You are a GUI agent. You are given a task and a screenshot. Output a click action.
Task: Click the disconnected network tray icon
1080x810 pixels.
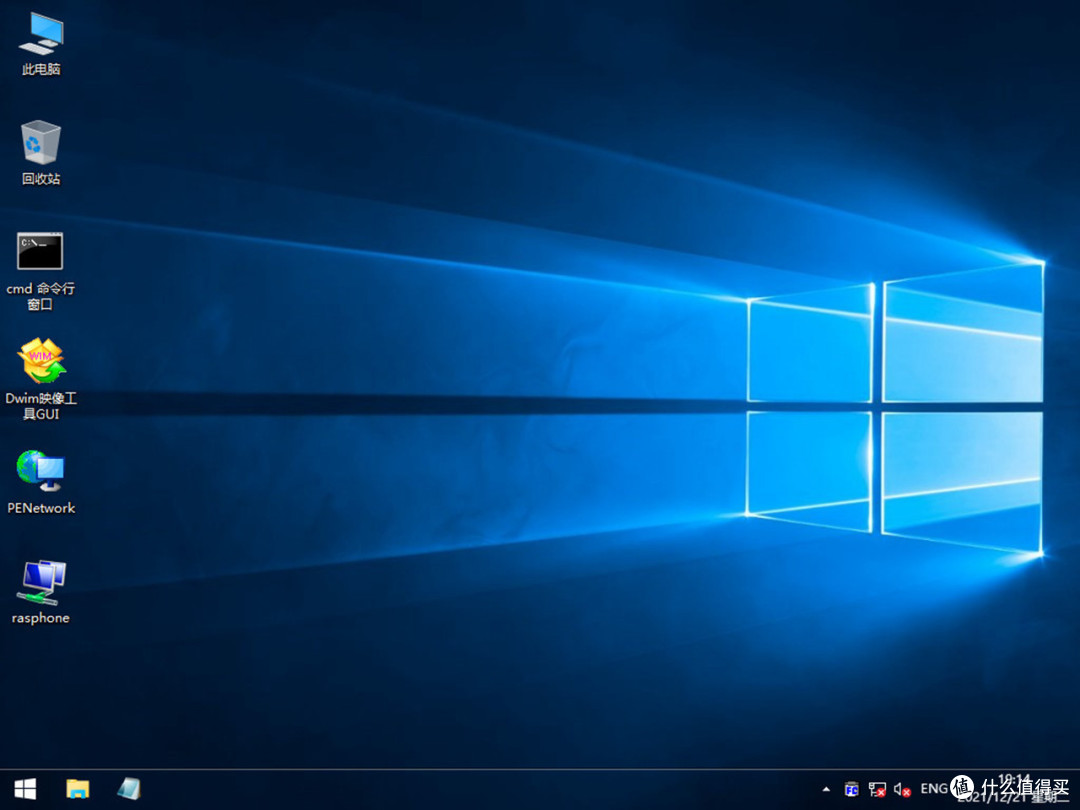point(877,789)
